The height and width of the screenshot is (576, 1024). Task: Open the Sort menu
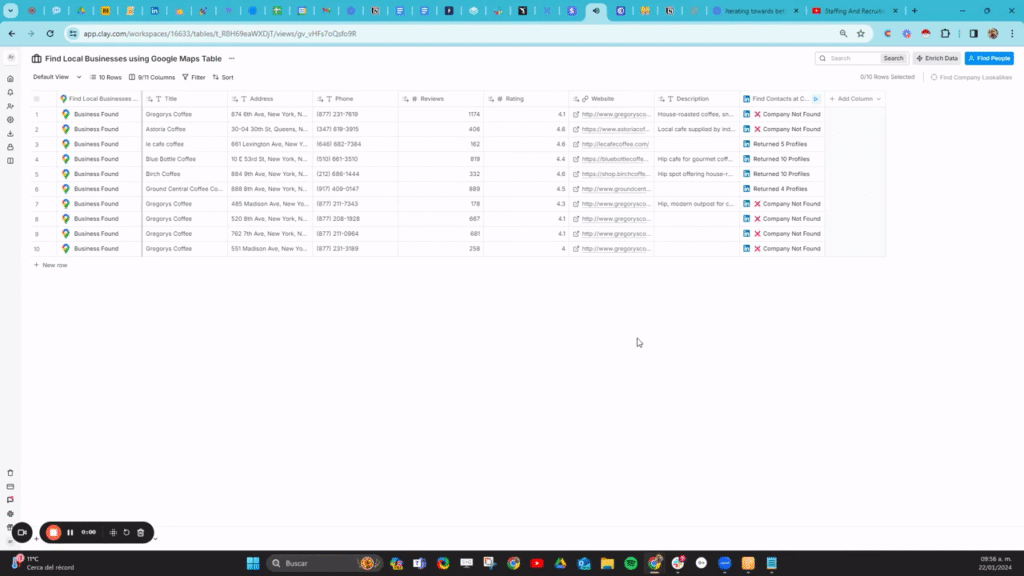[223, 77]
